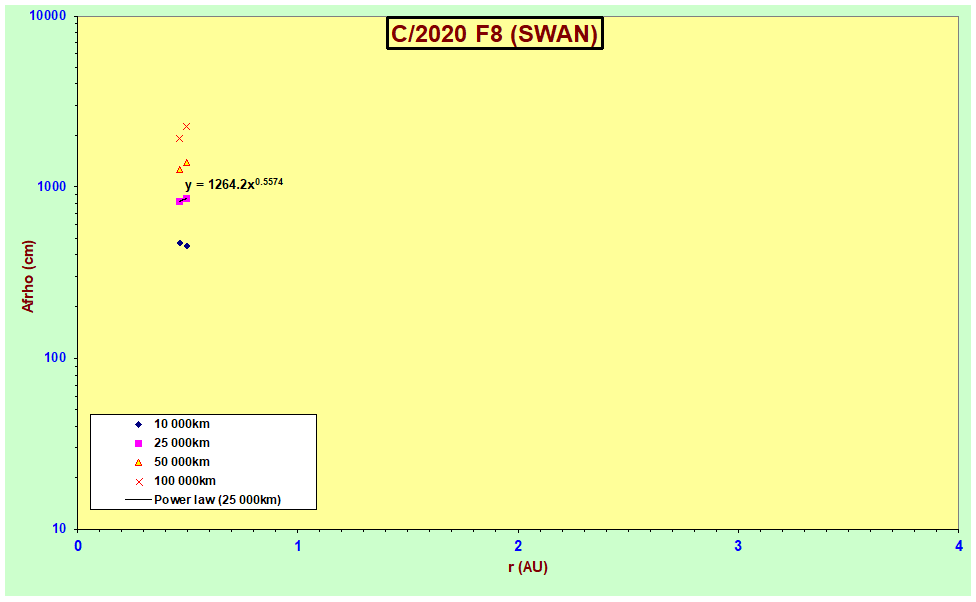Select the 50 000km legend entry

[182, 462]
